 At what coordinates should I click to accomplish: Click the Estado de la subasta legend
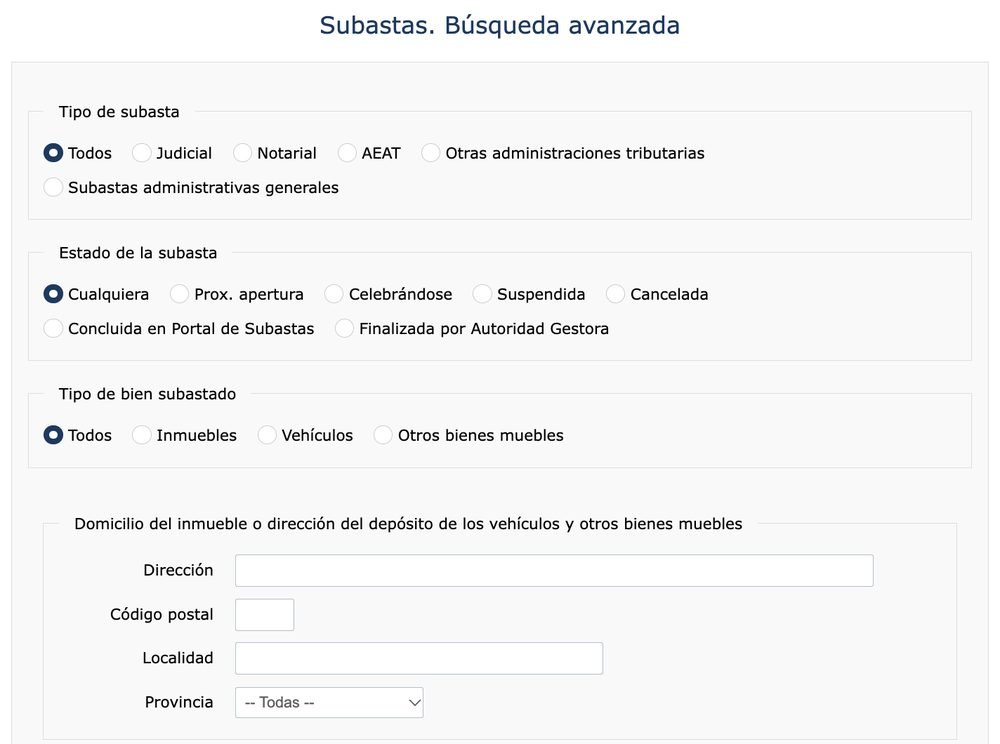(x=138, y=252)
